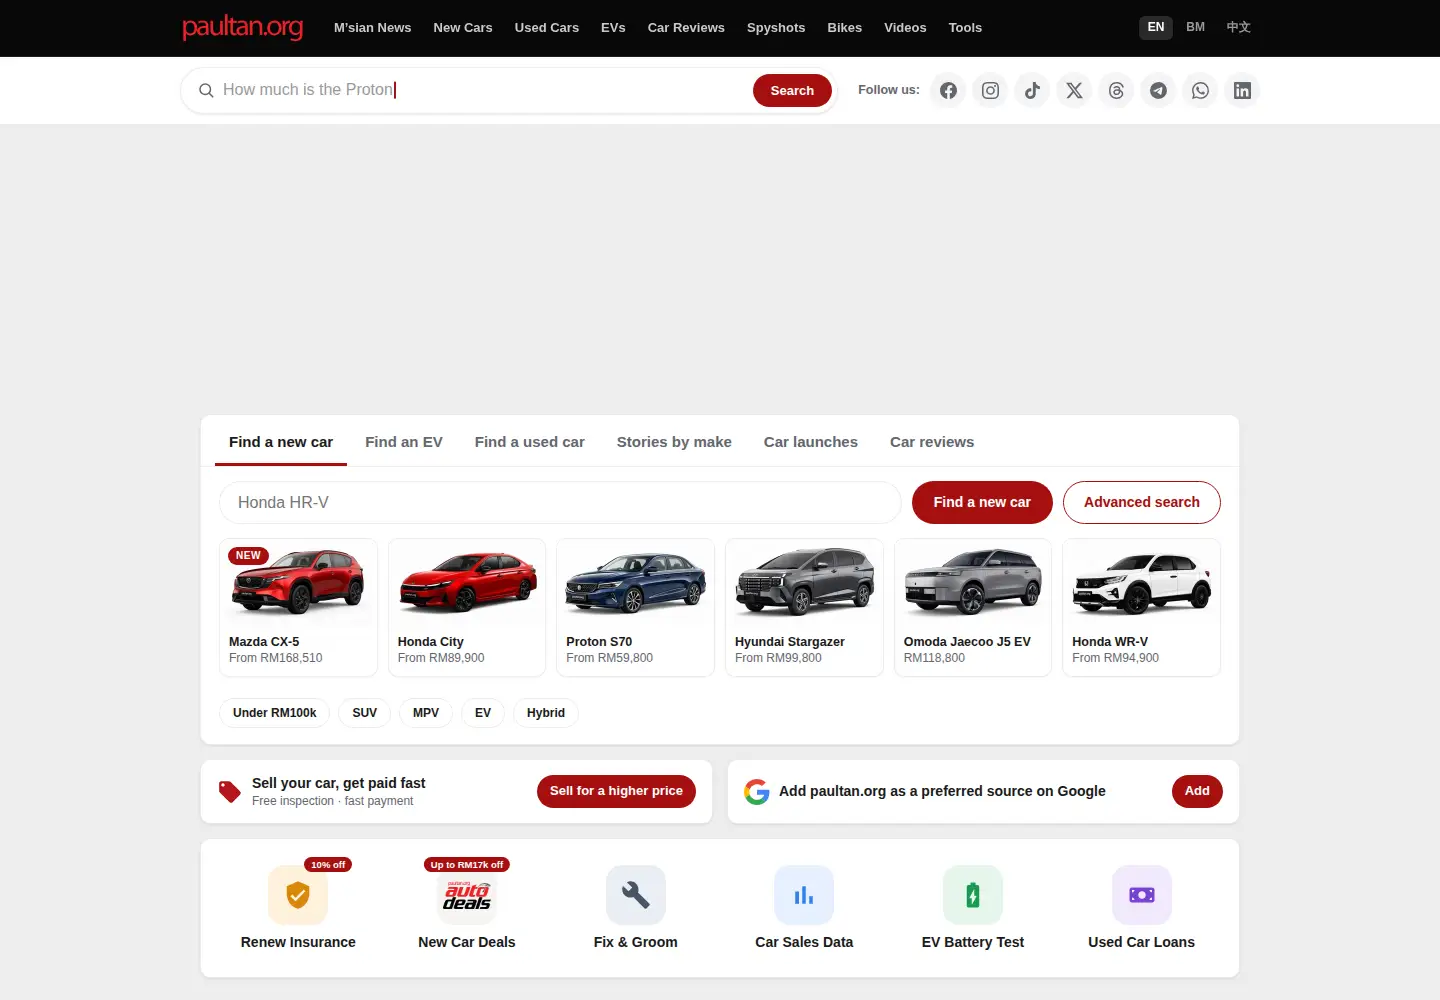Open the Car Reviews menu

coord(686,28)
